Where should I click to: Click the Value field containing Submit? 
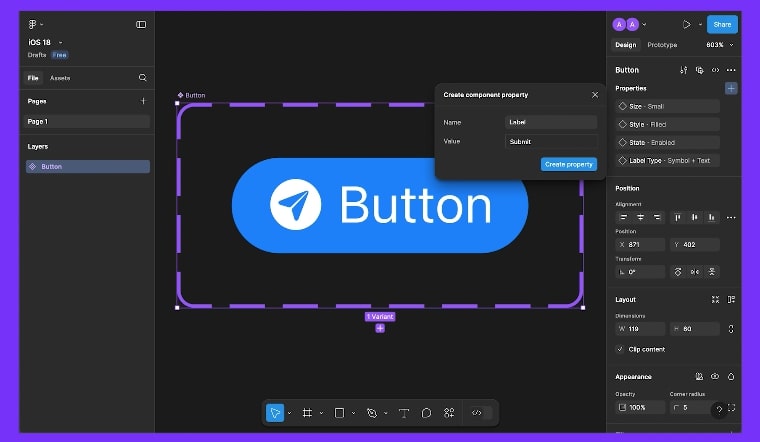click(x=551, y=142)
